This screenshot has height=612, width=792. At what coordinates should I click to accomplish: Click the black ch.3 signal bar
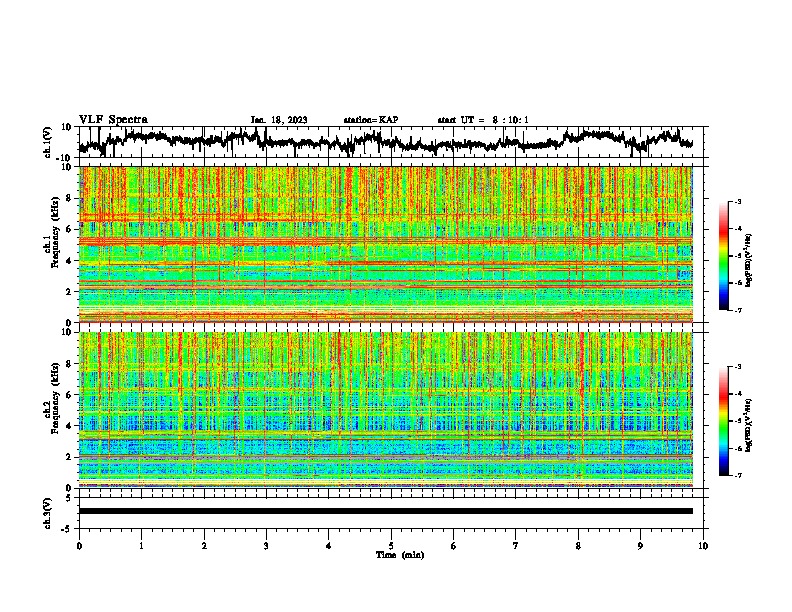click(386, 511)
